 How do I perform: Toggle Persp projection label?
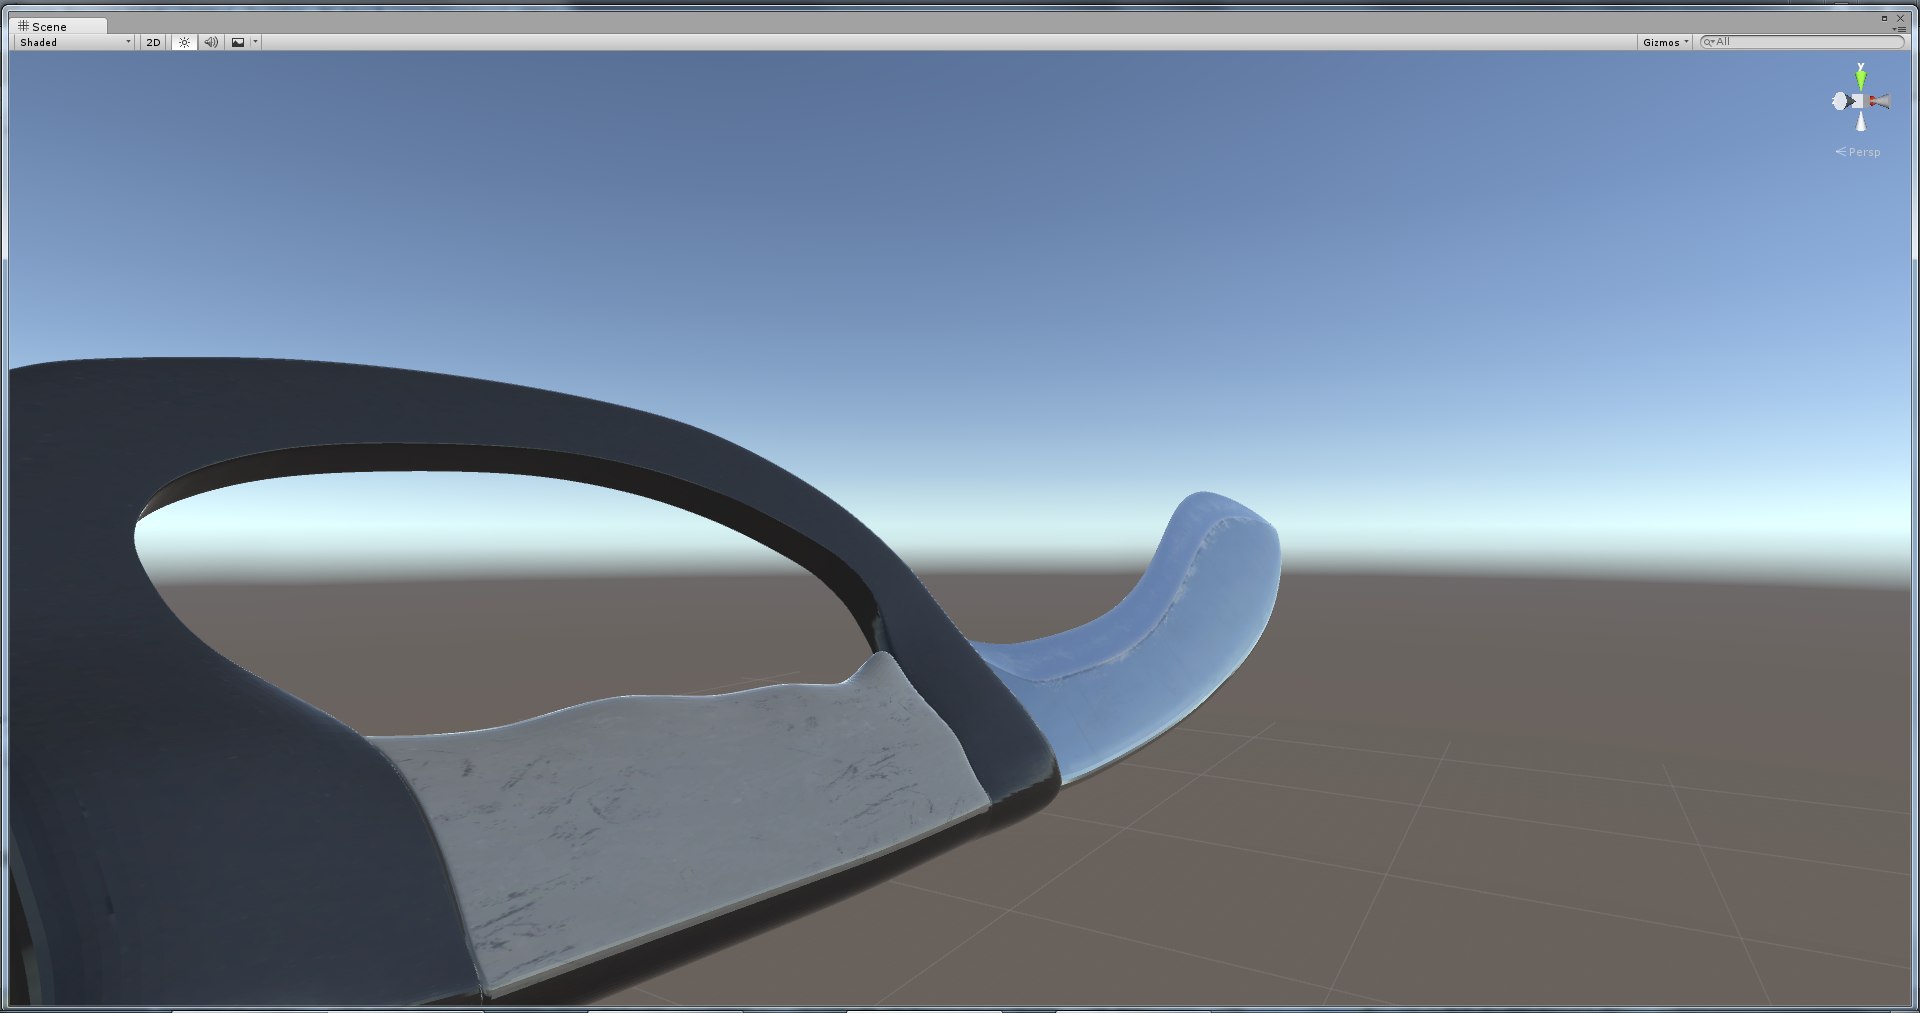point(1858,152)
